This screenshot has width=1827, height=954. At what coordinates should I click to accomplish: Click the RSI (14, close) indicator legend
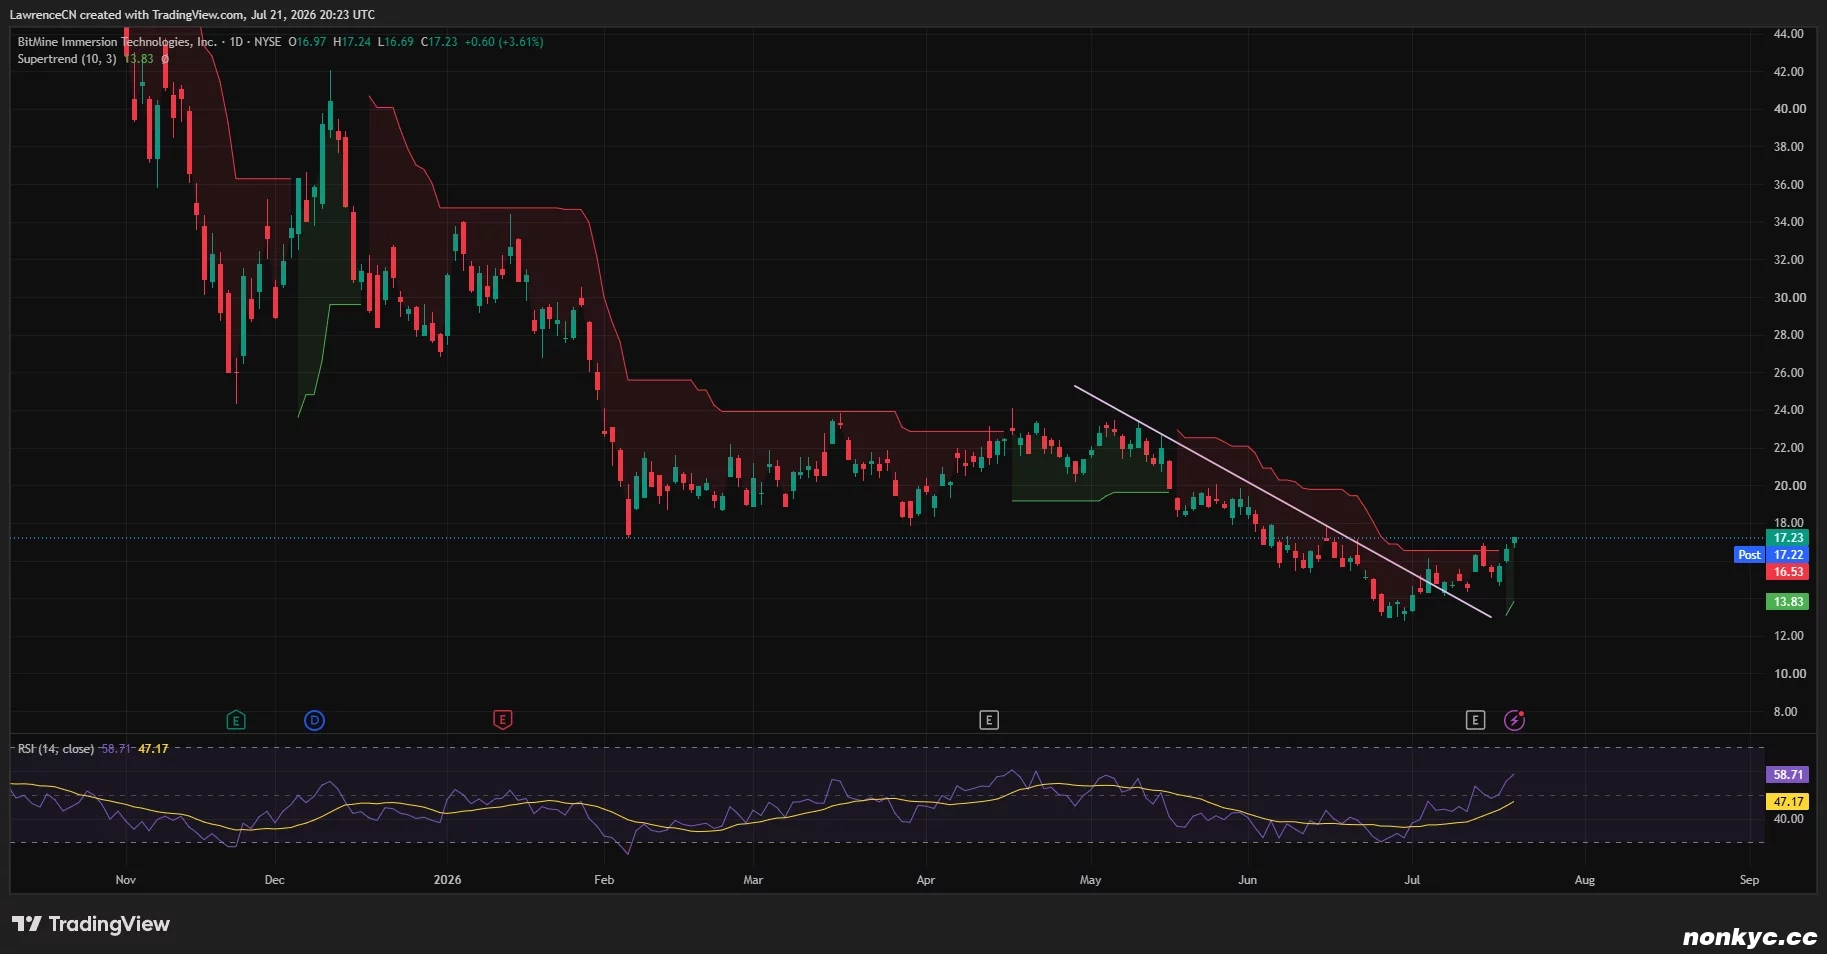[56, 749]
